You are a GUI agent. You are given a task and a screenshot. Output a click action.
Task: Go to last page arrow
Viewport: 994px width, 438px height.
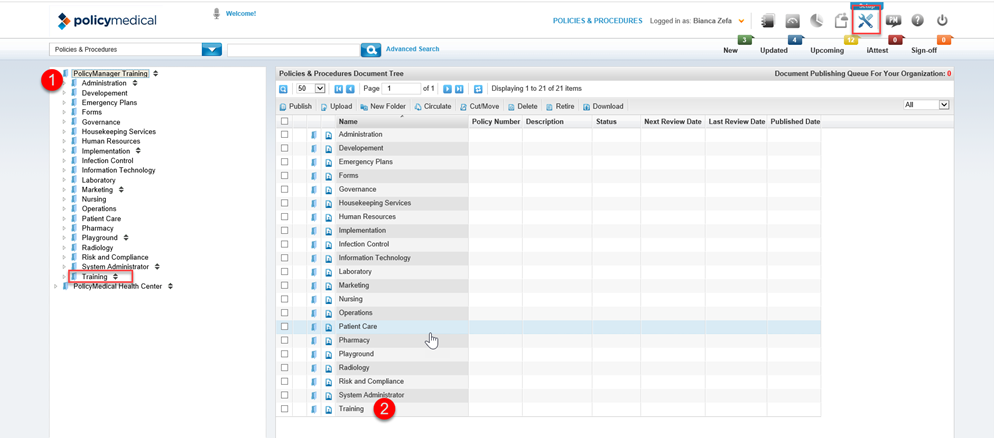click(459, 89)
